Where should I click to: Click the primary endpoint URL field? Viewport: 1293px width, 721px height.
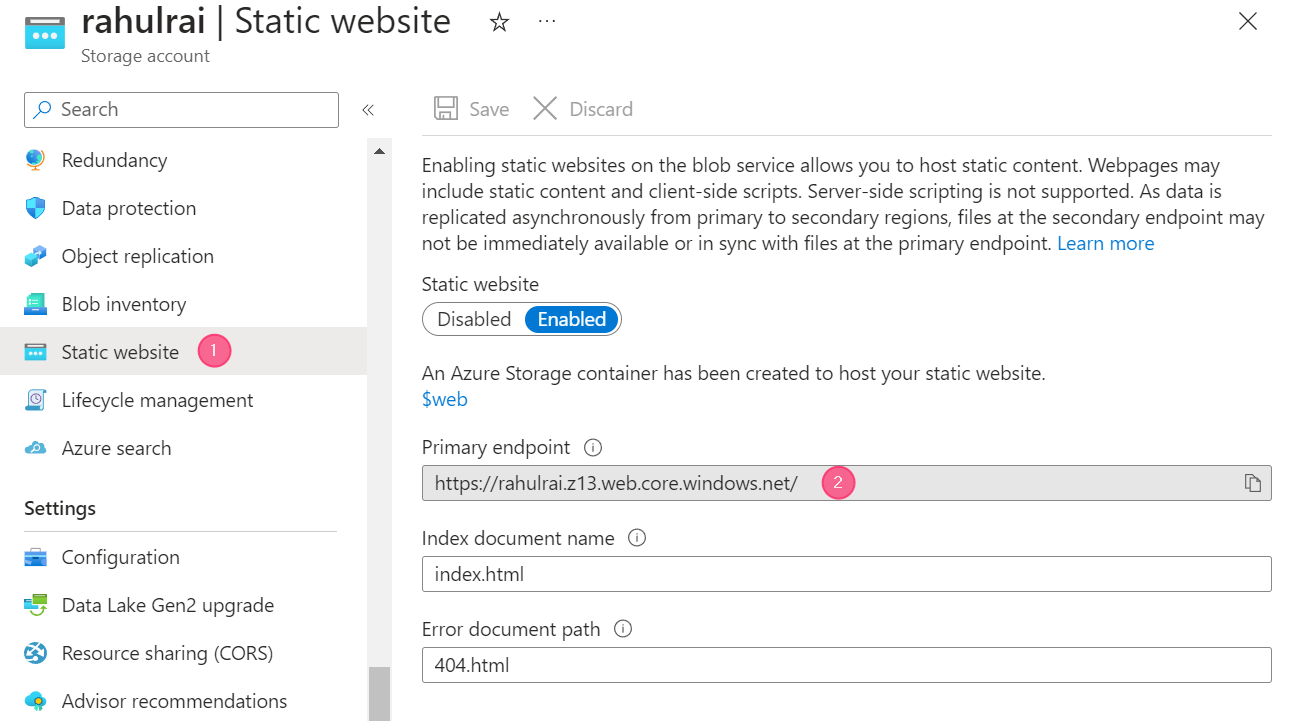tap(846, 483)
